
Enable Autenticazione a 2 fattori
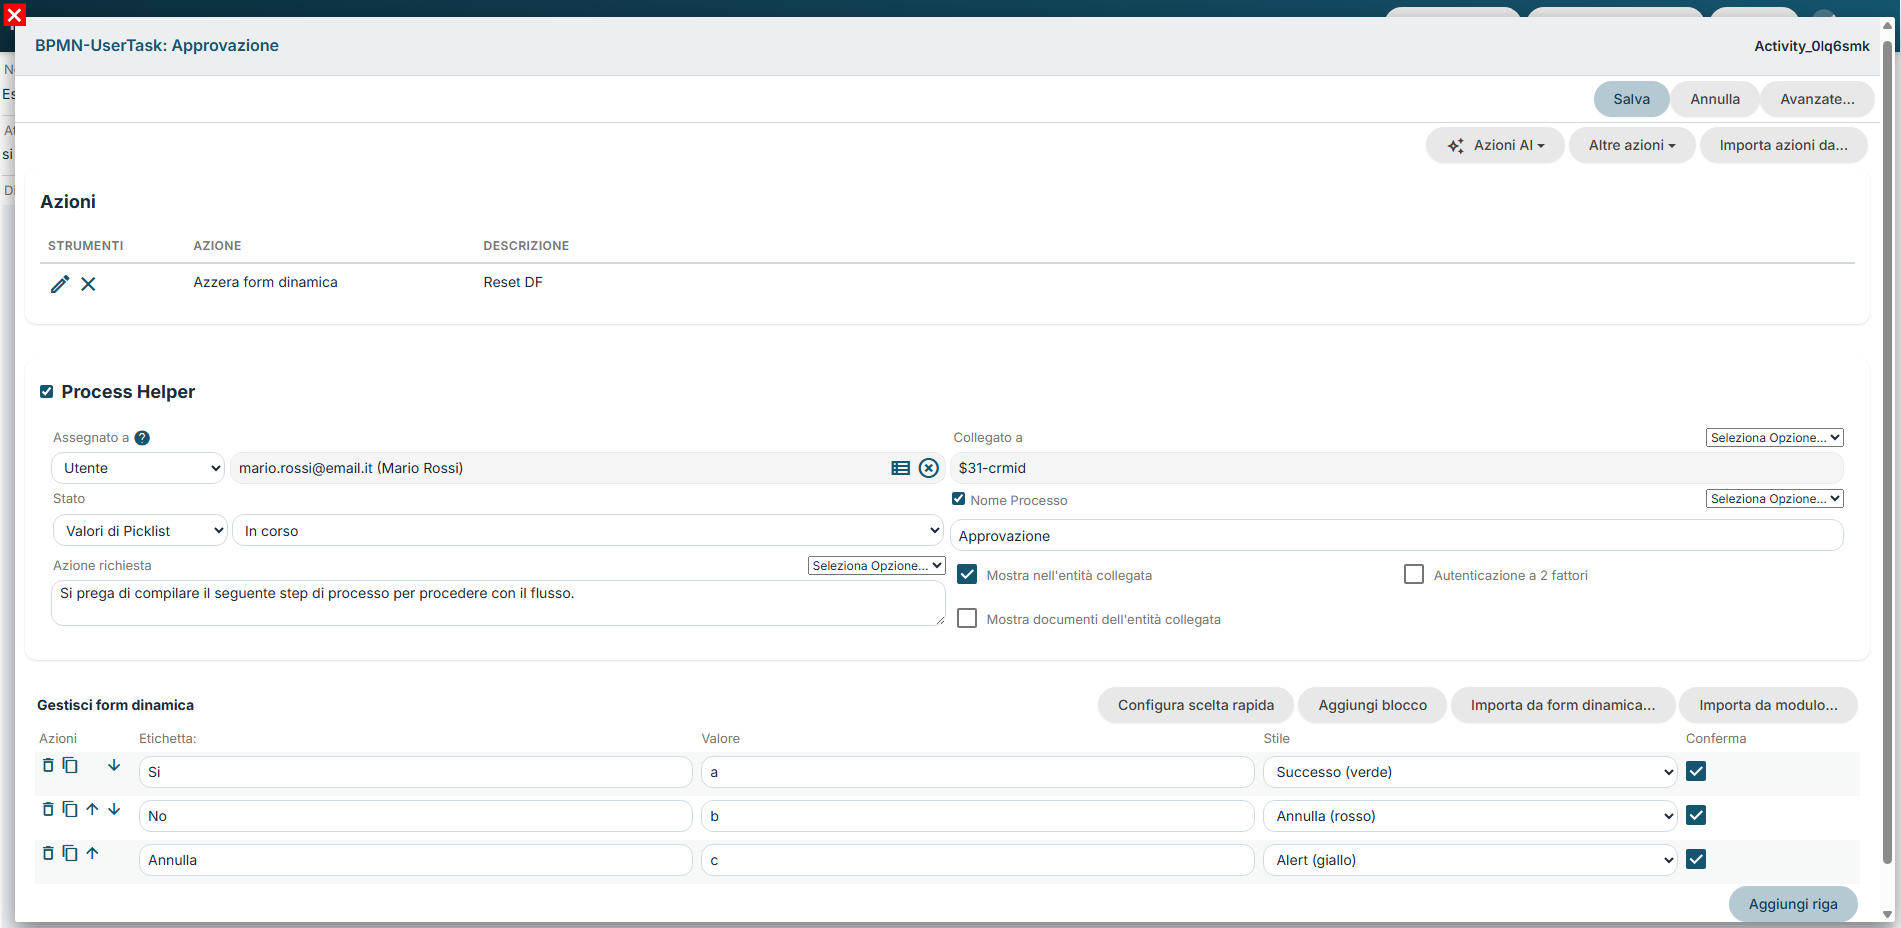pyautogui.click(x=1414, y=574)
